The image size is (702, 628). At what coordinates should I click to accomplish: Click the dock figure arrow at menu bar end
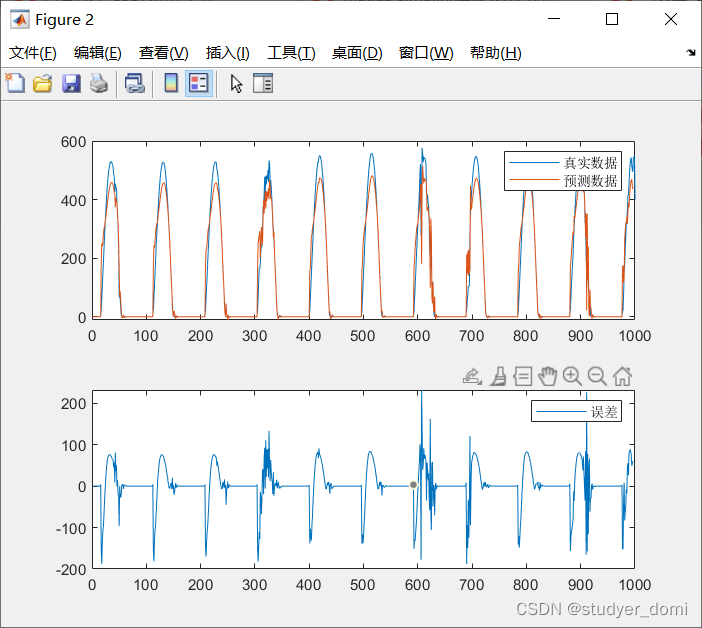[x=691, y=53]
